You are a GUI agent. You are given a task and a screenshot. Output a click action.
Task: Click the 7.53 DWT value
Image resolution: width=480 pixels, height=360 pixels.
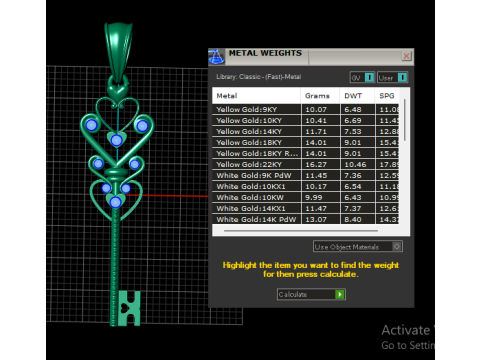pyautogui.click(x=353, y=131)
